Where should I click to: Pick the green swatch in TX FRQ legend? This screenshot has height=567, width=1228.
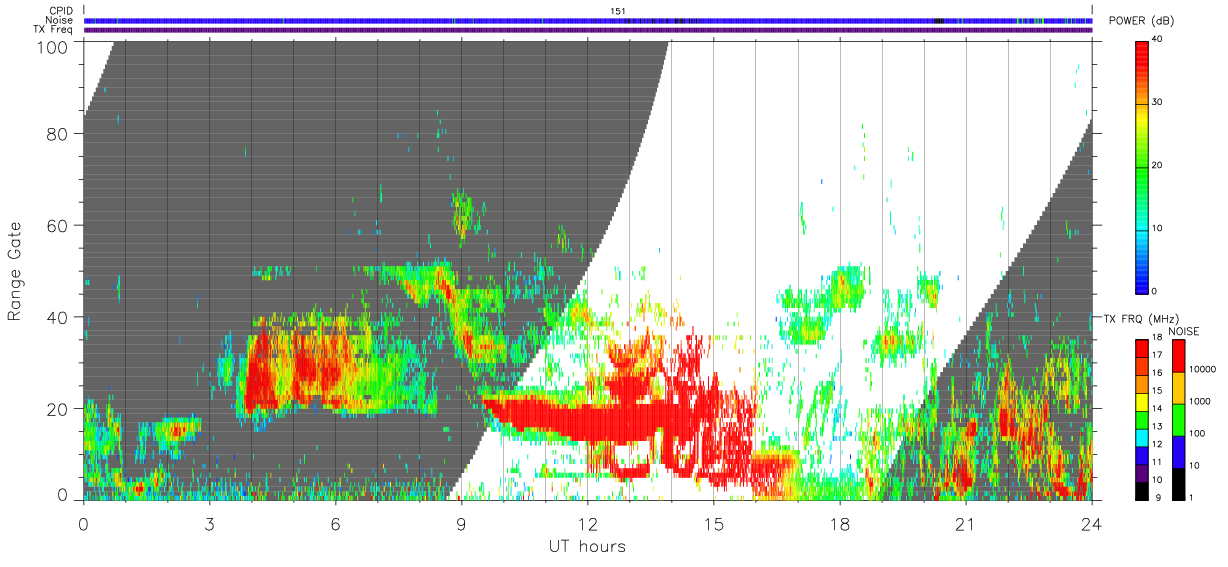pos(1143,419)
